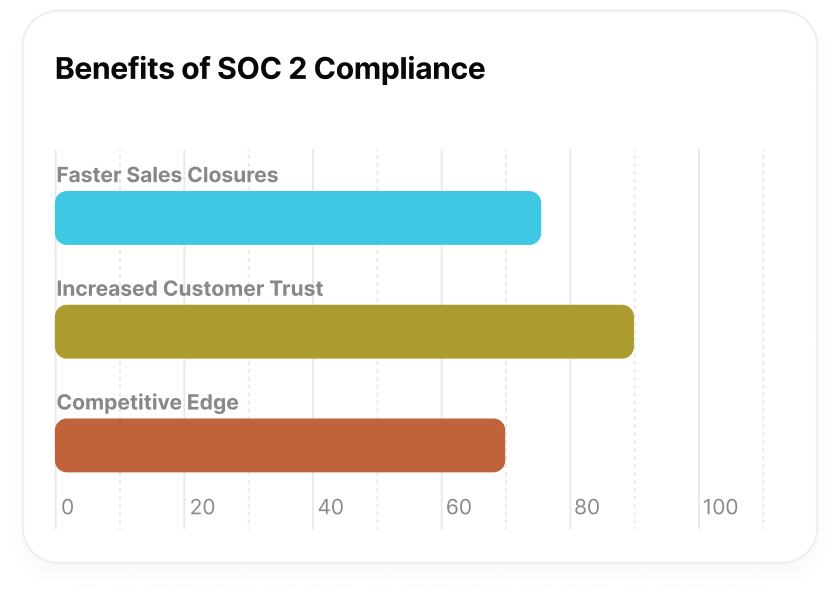Select the 40 axis tick label
838x595 pixels.
[330, 507]
